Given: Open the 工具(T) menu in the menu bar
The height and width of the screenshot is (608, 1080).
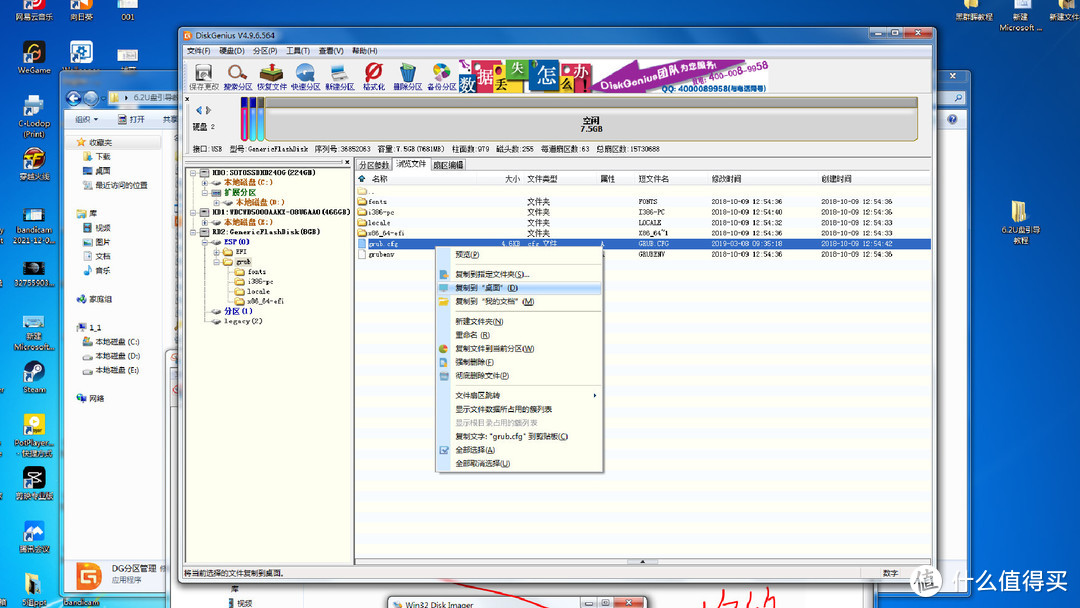Looking at the screenshot, I should tap(297, 51).
